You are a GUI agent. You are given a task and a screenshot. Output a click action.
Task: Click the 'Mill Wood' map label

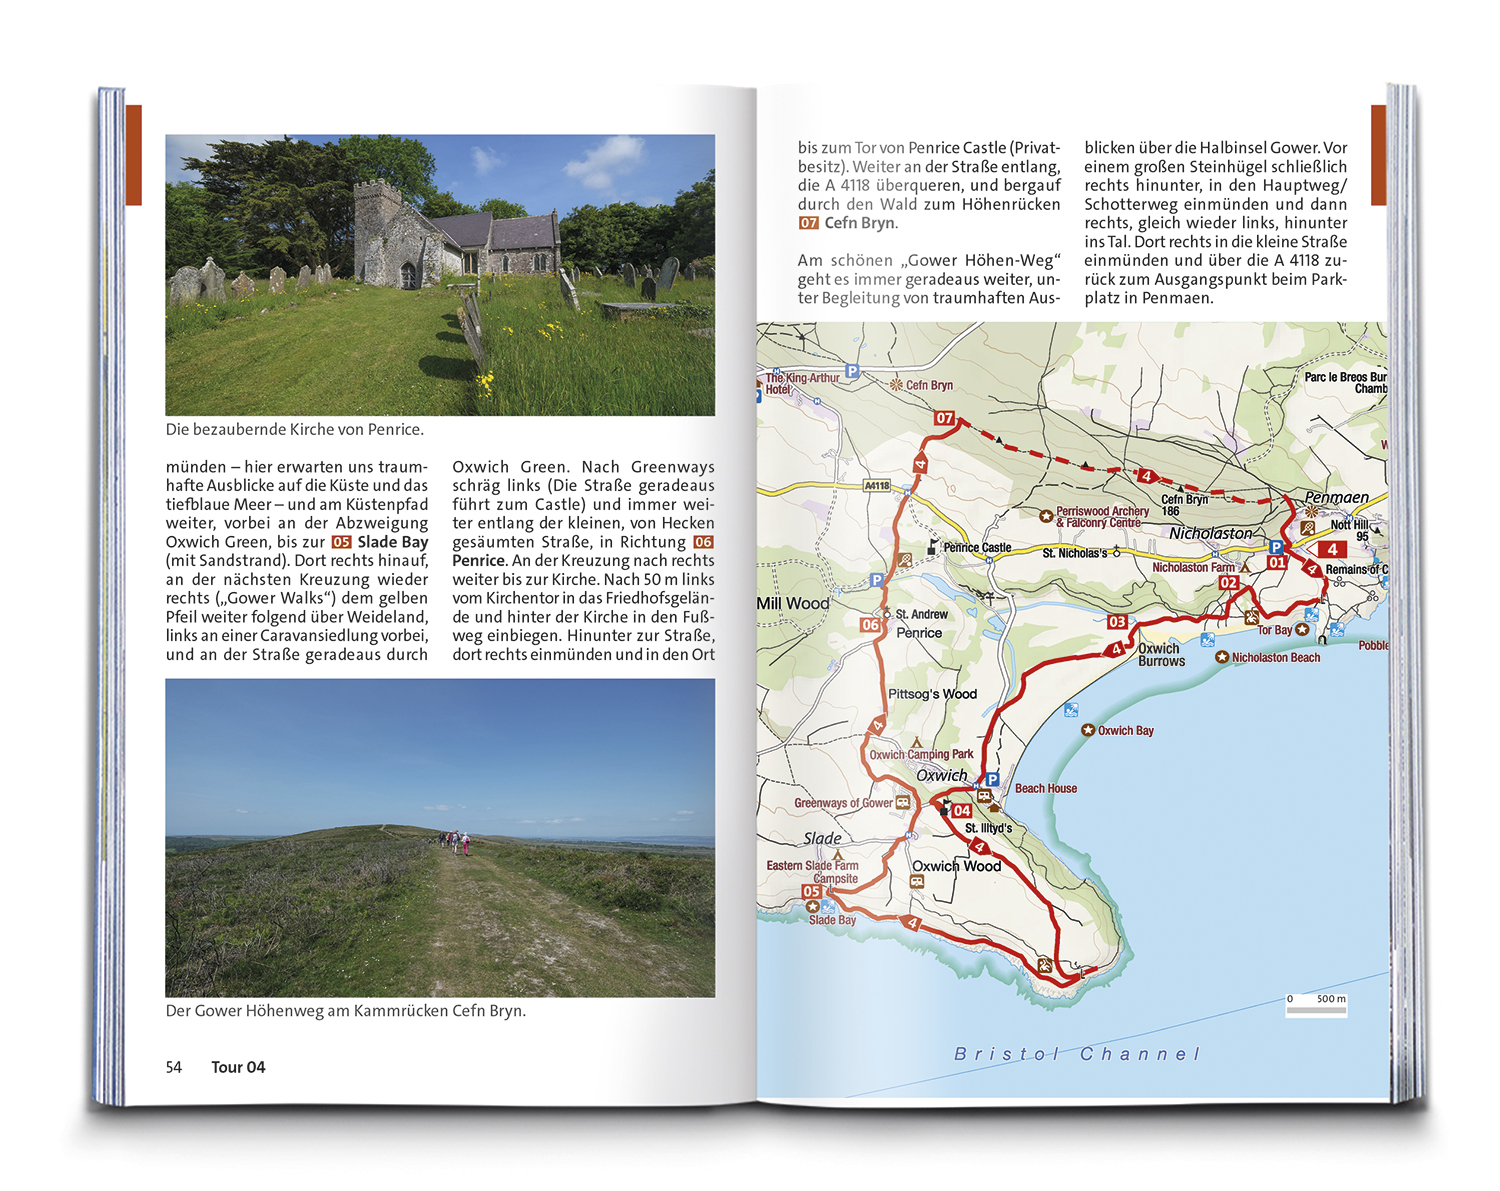pos(793,604)
